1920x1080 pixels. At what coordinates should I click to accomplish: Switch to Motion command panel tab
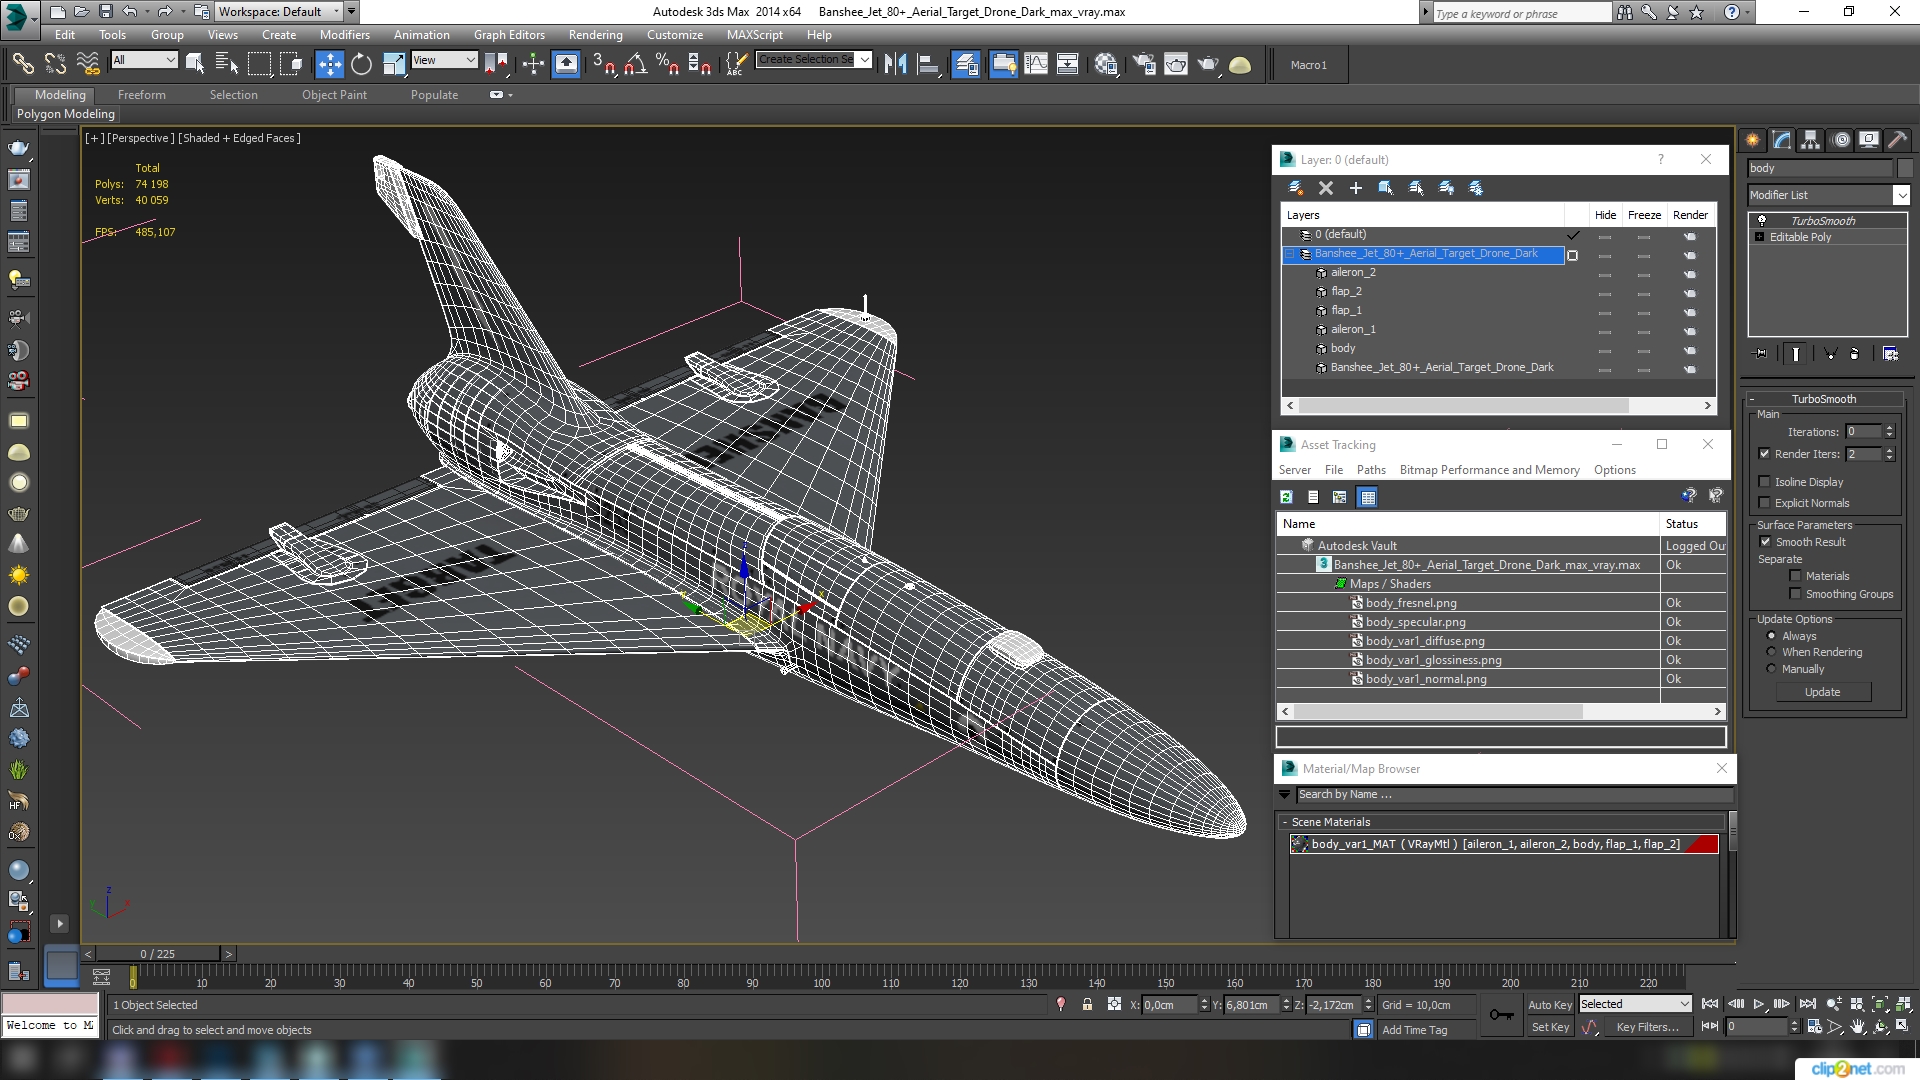[1840, 141]
